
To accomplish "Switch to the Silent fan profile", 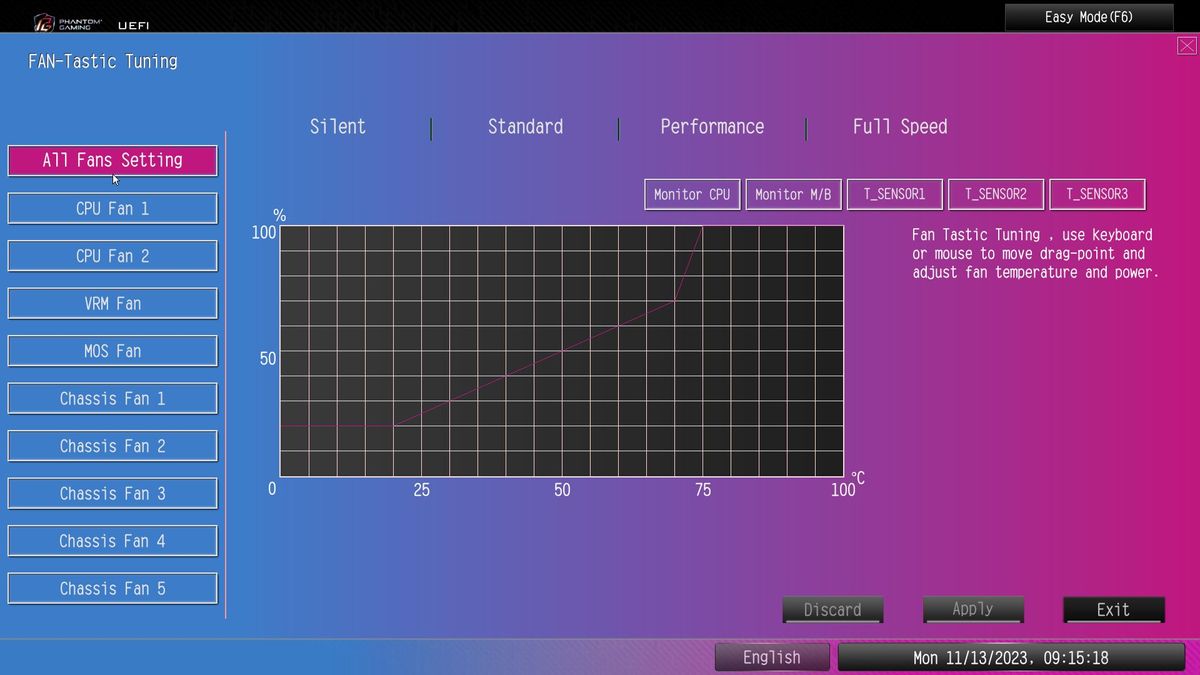I will 338,127.
